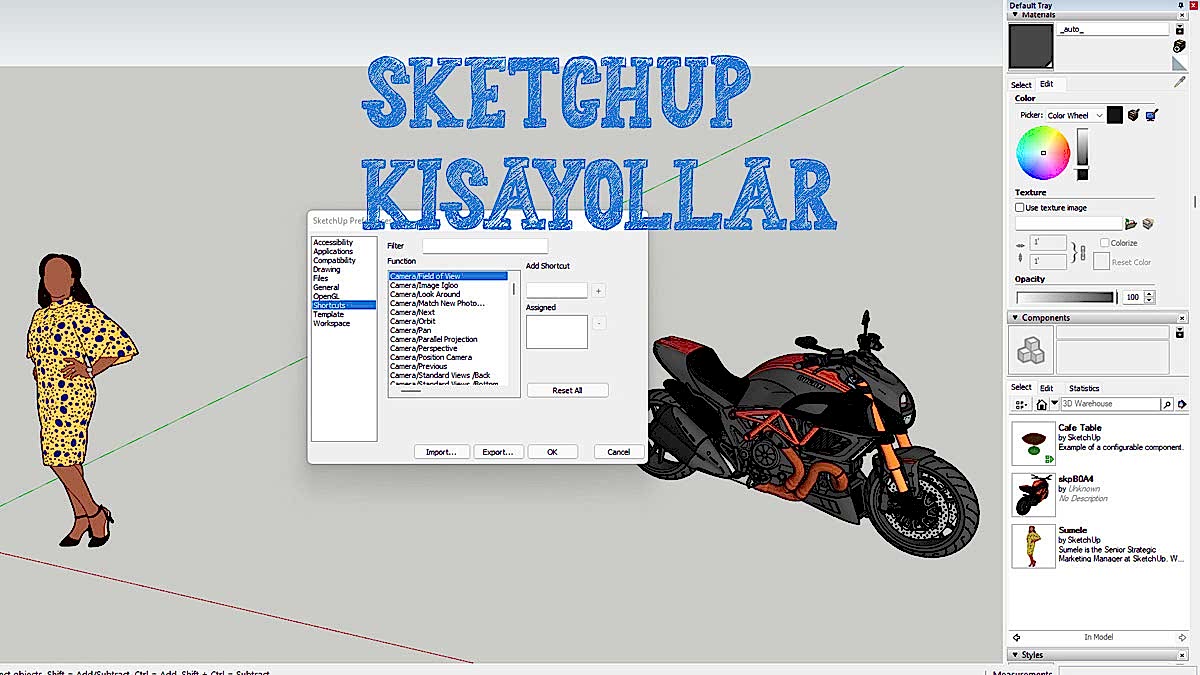Select Files in Preferences list
The width and height of the screenshot is (1200, 675).
[320, 278]
